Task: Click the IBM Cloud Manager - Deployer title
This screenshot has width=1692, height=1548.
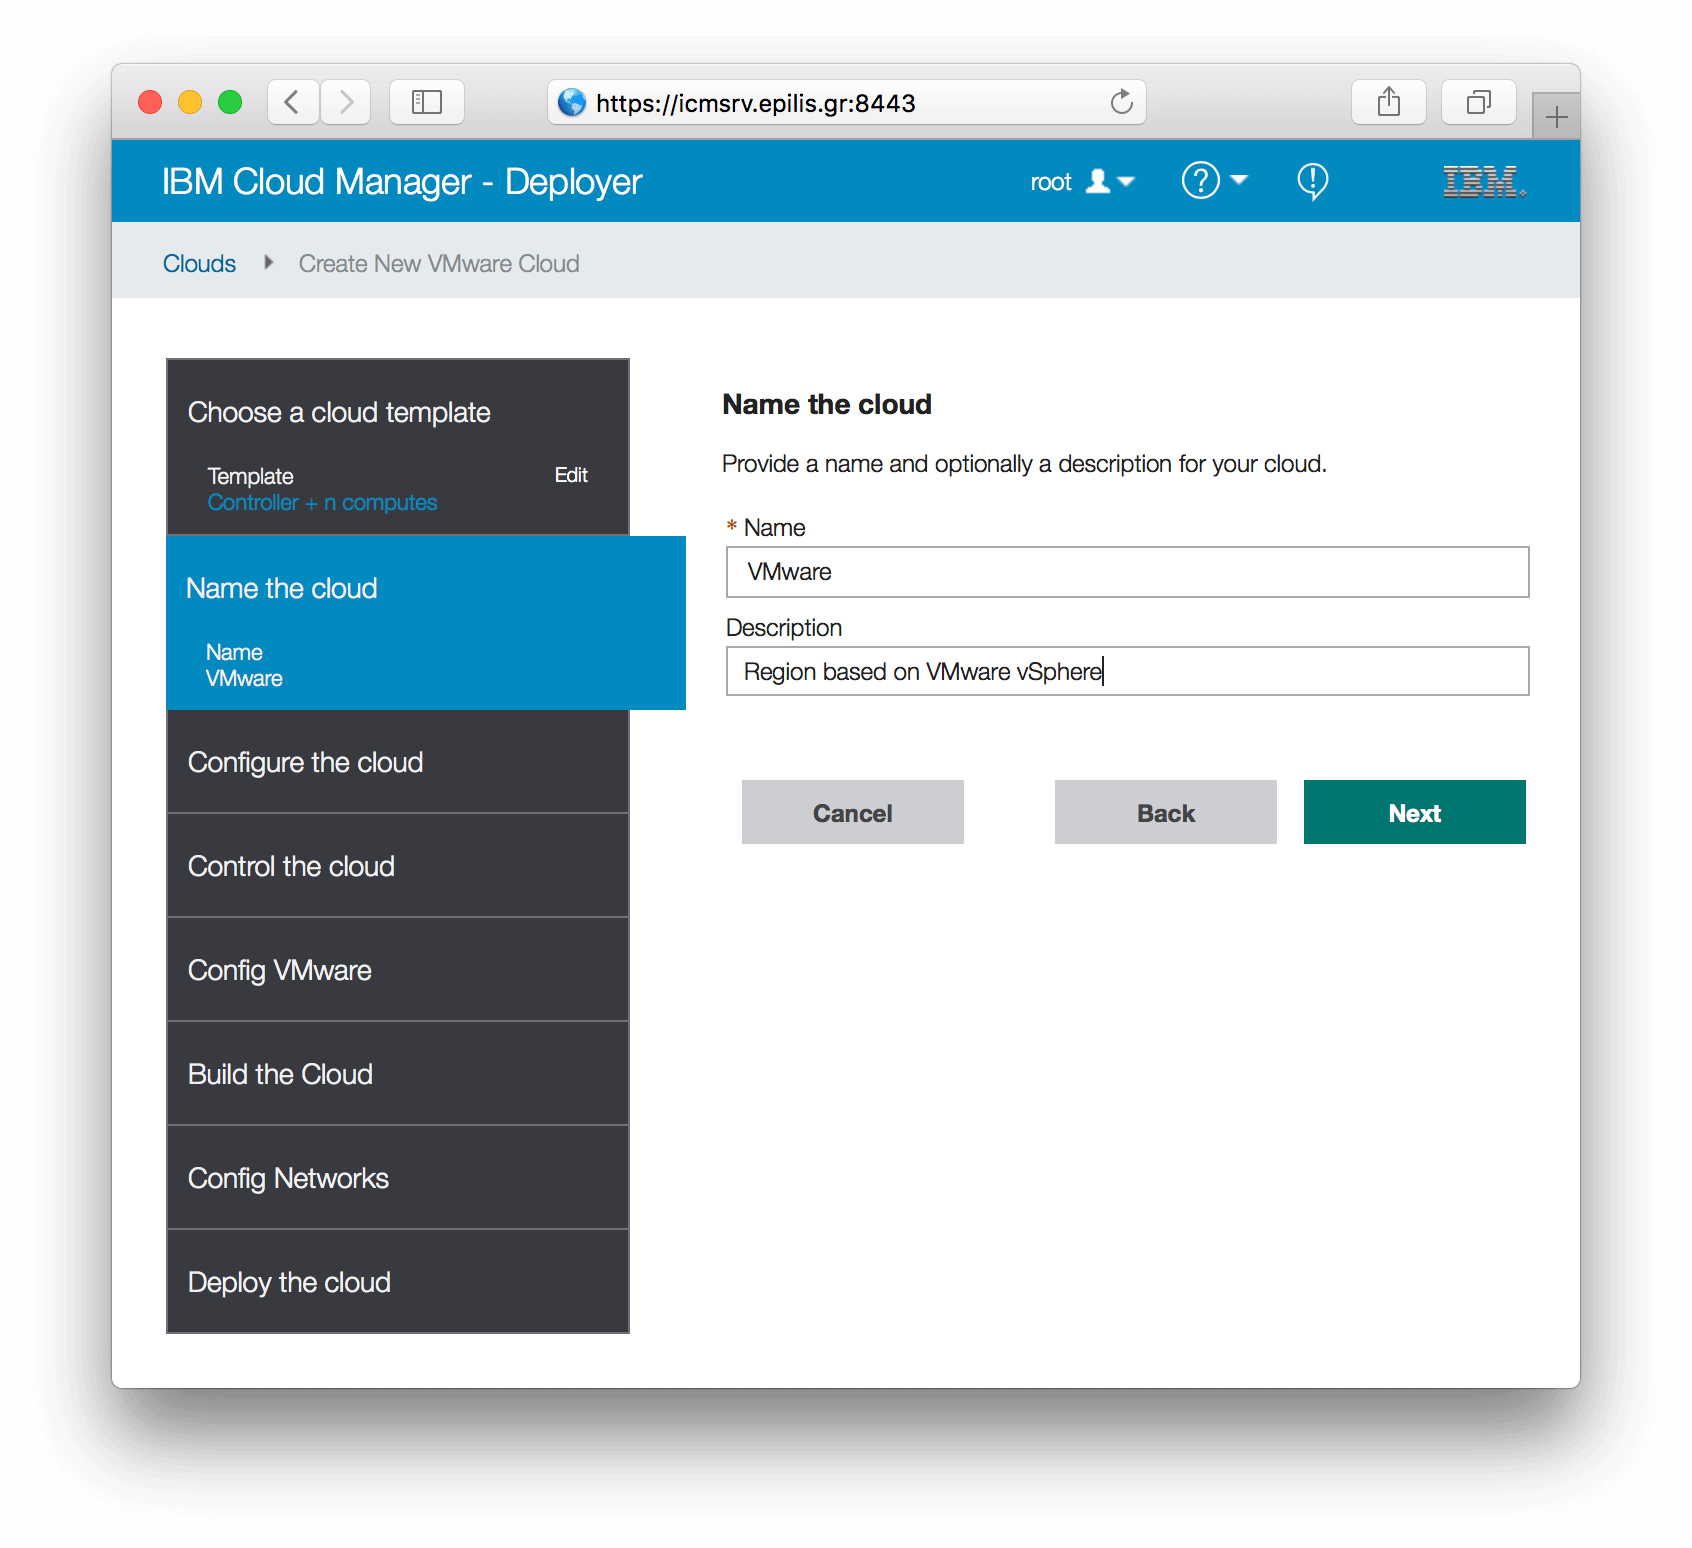Action: coord(402,182)
